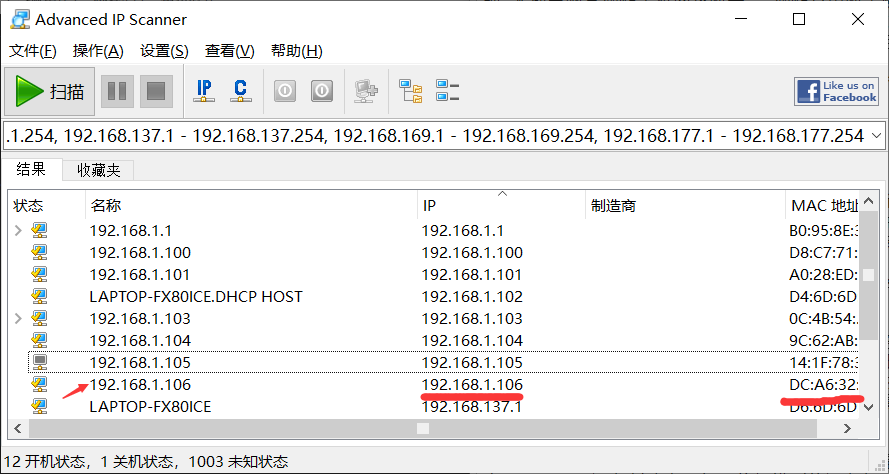889x474 pixels.
Task: Click the horizontal scrollbar left arrow
Action: 18,428
